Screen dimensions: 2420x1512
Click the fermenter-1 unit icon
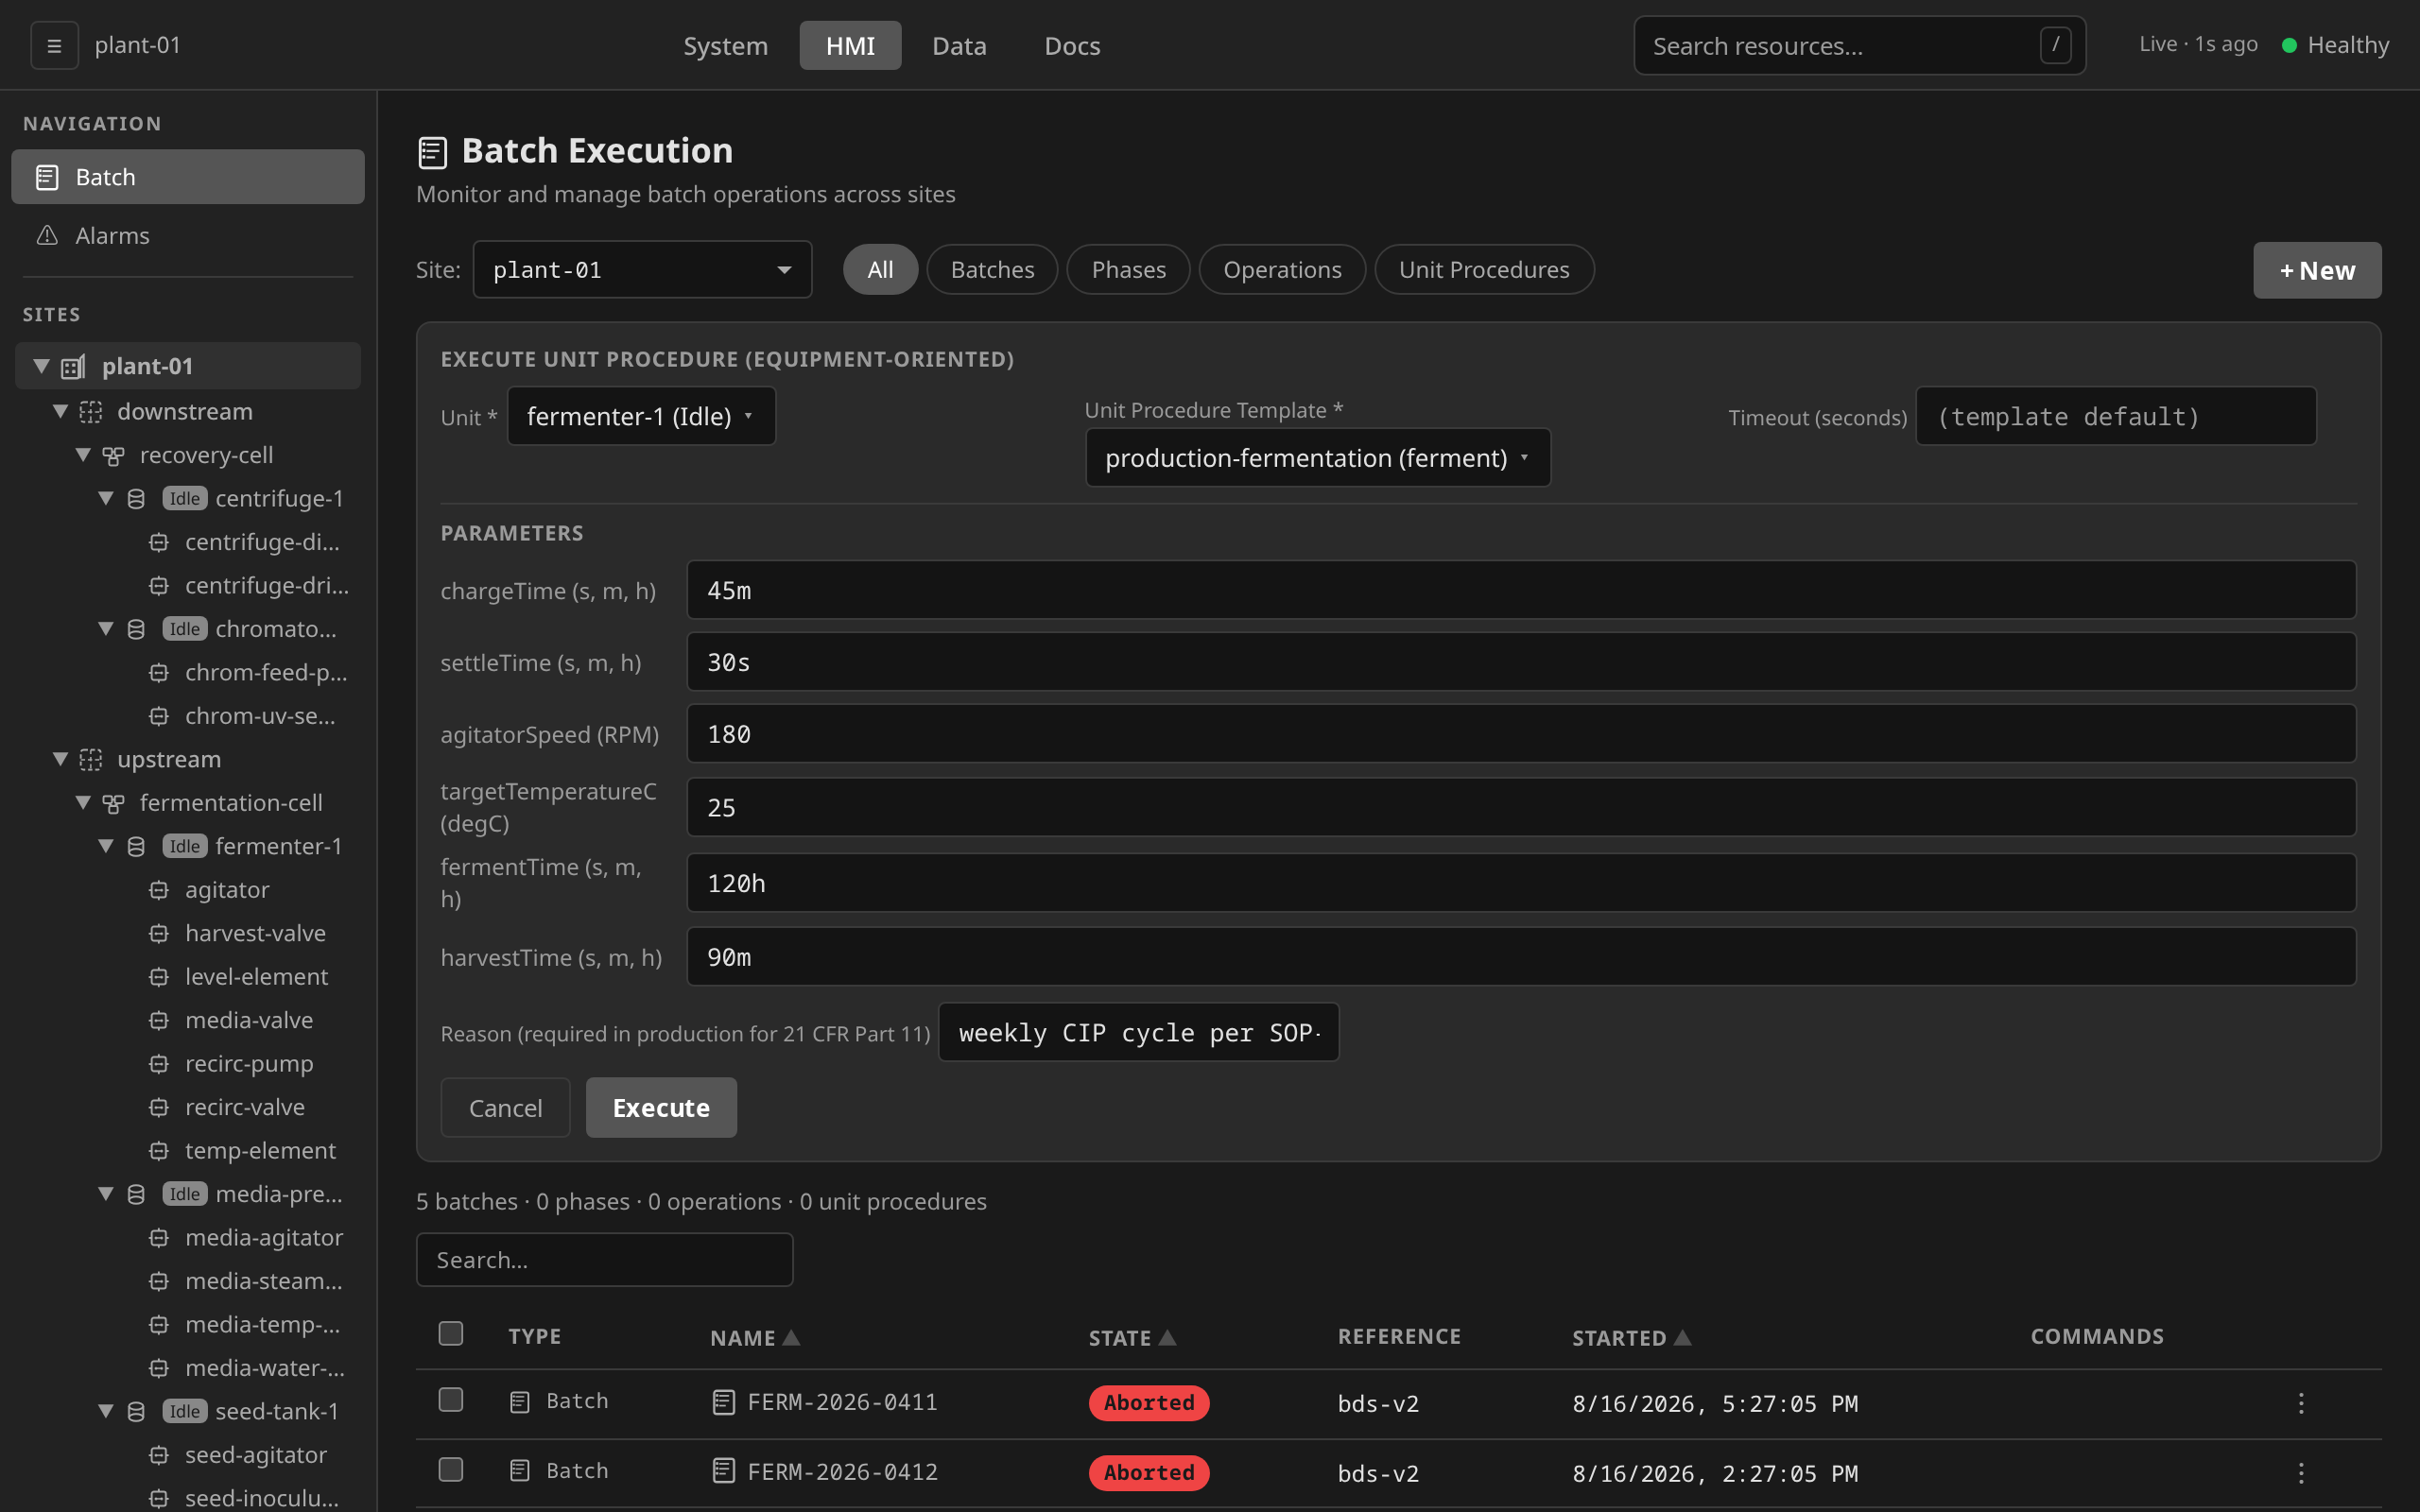(x=136, y=846)
